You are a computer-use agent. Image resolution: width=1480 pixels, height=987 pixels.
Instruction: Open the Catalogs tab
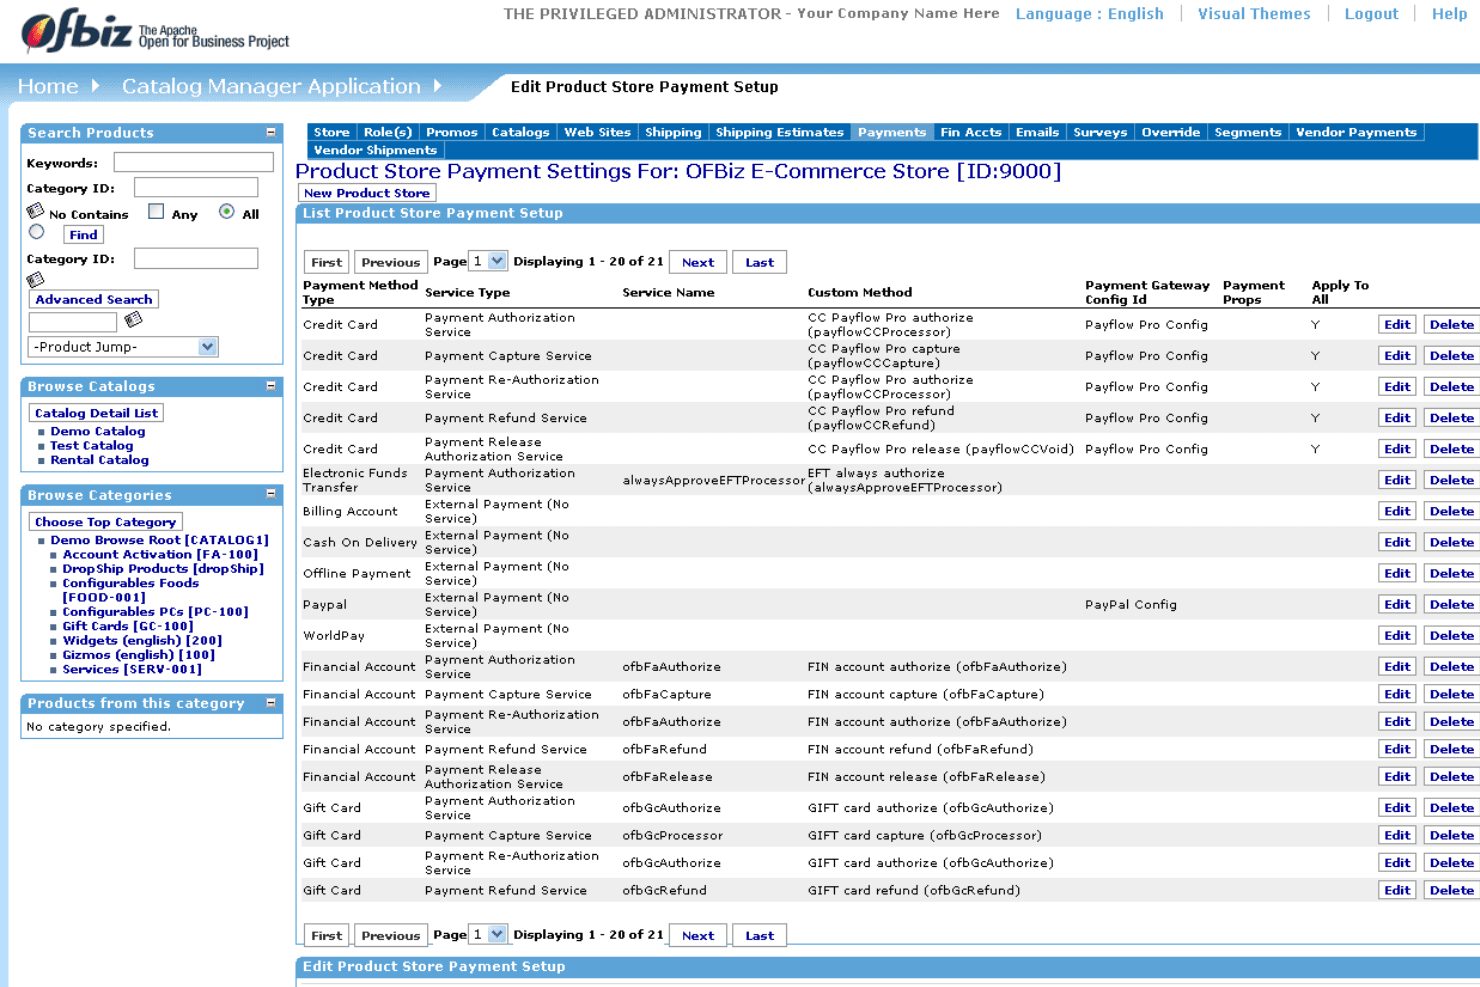[x=520, y=132]
